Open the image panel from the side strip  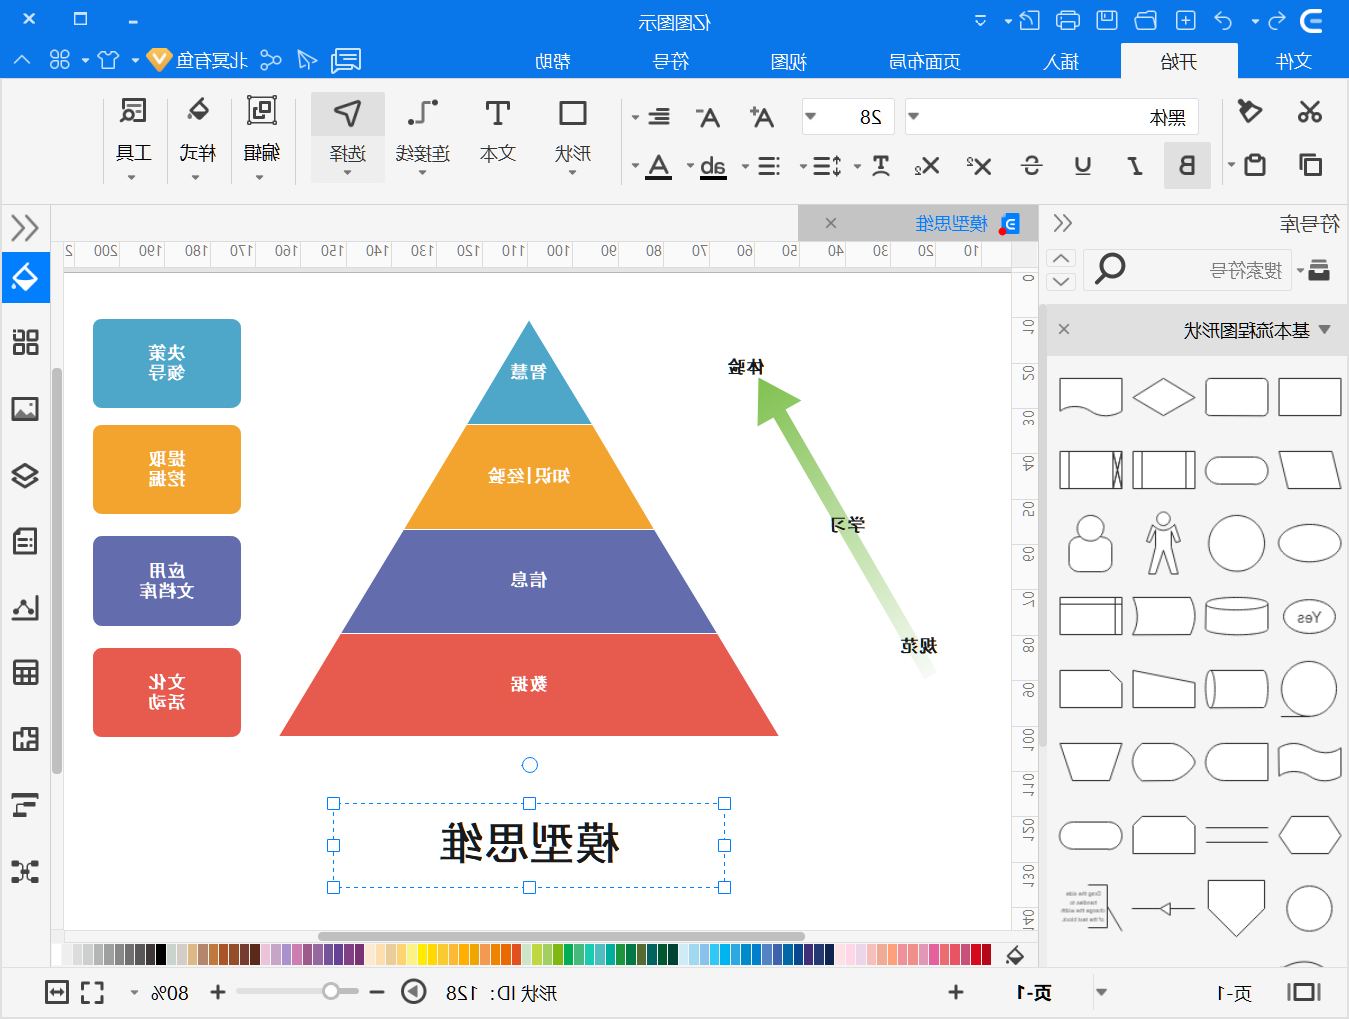25,409
